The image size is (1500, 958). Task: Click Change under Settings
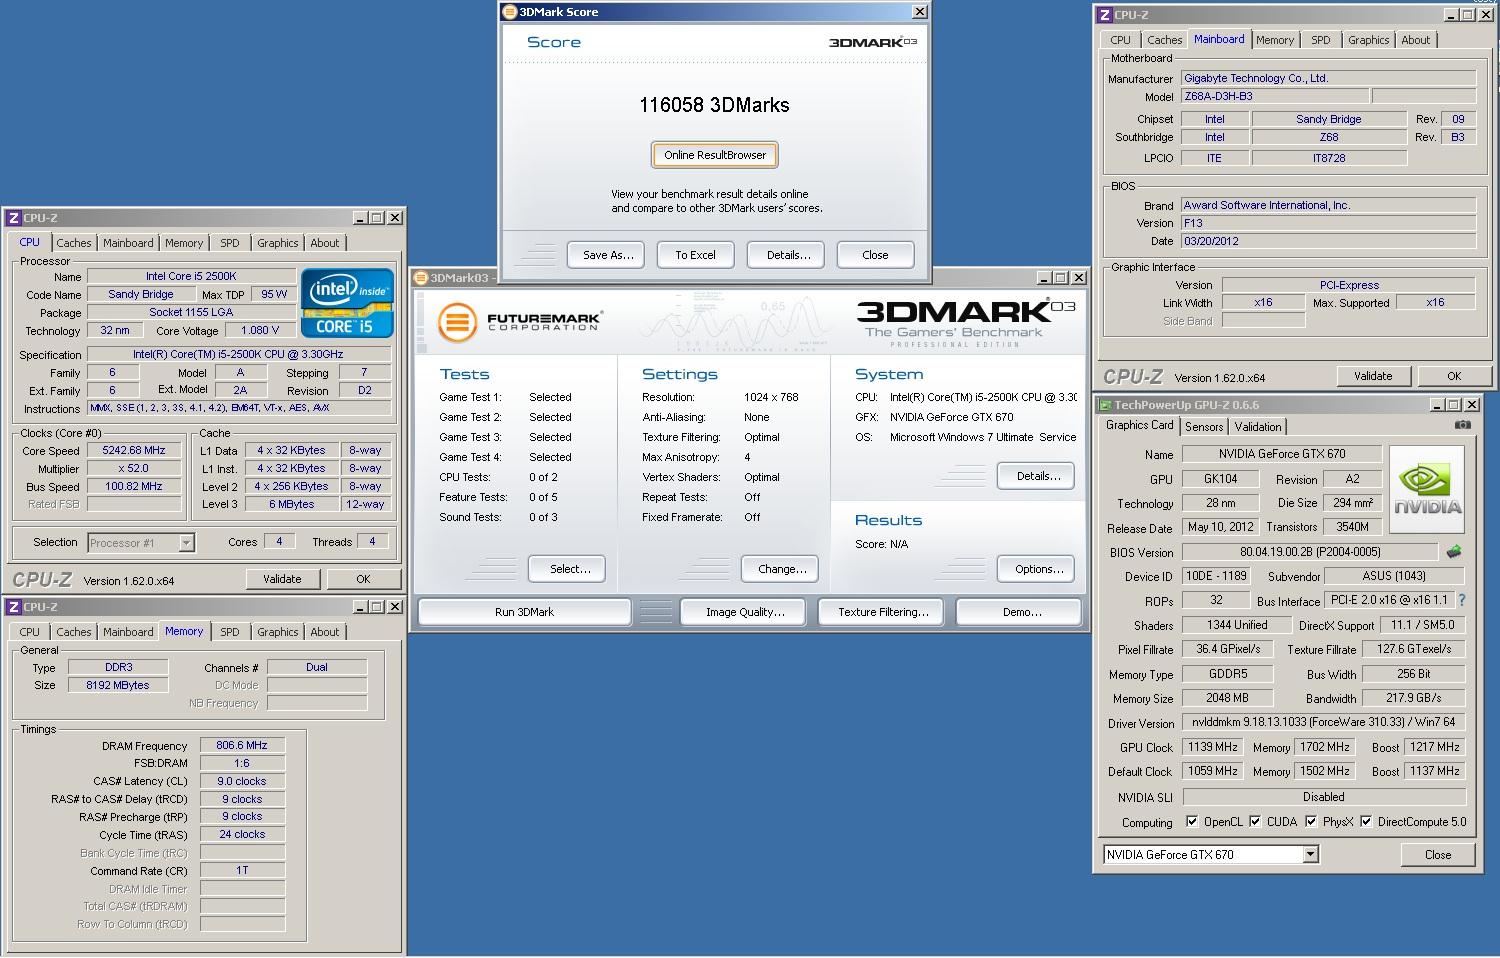click(x=782, y=569)
